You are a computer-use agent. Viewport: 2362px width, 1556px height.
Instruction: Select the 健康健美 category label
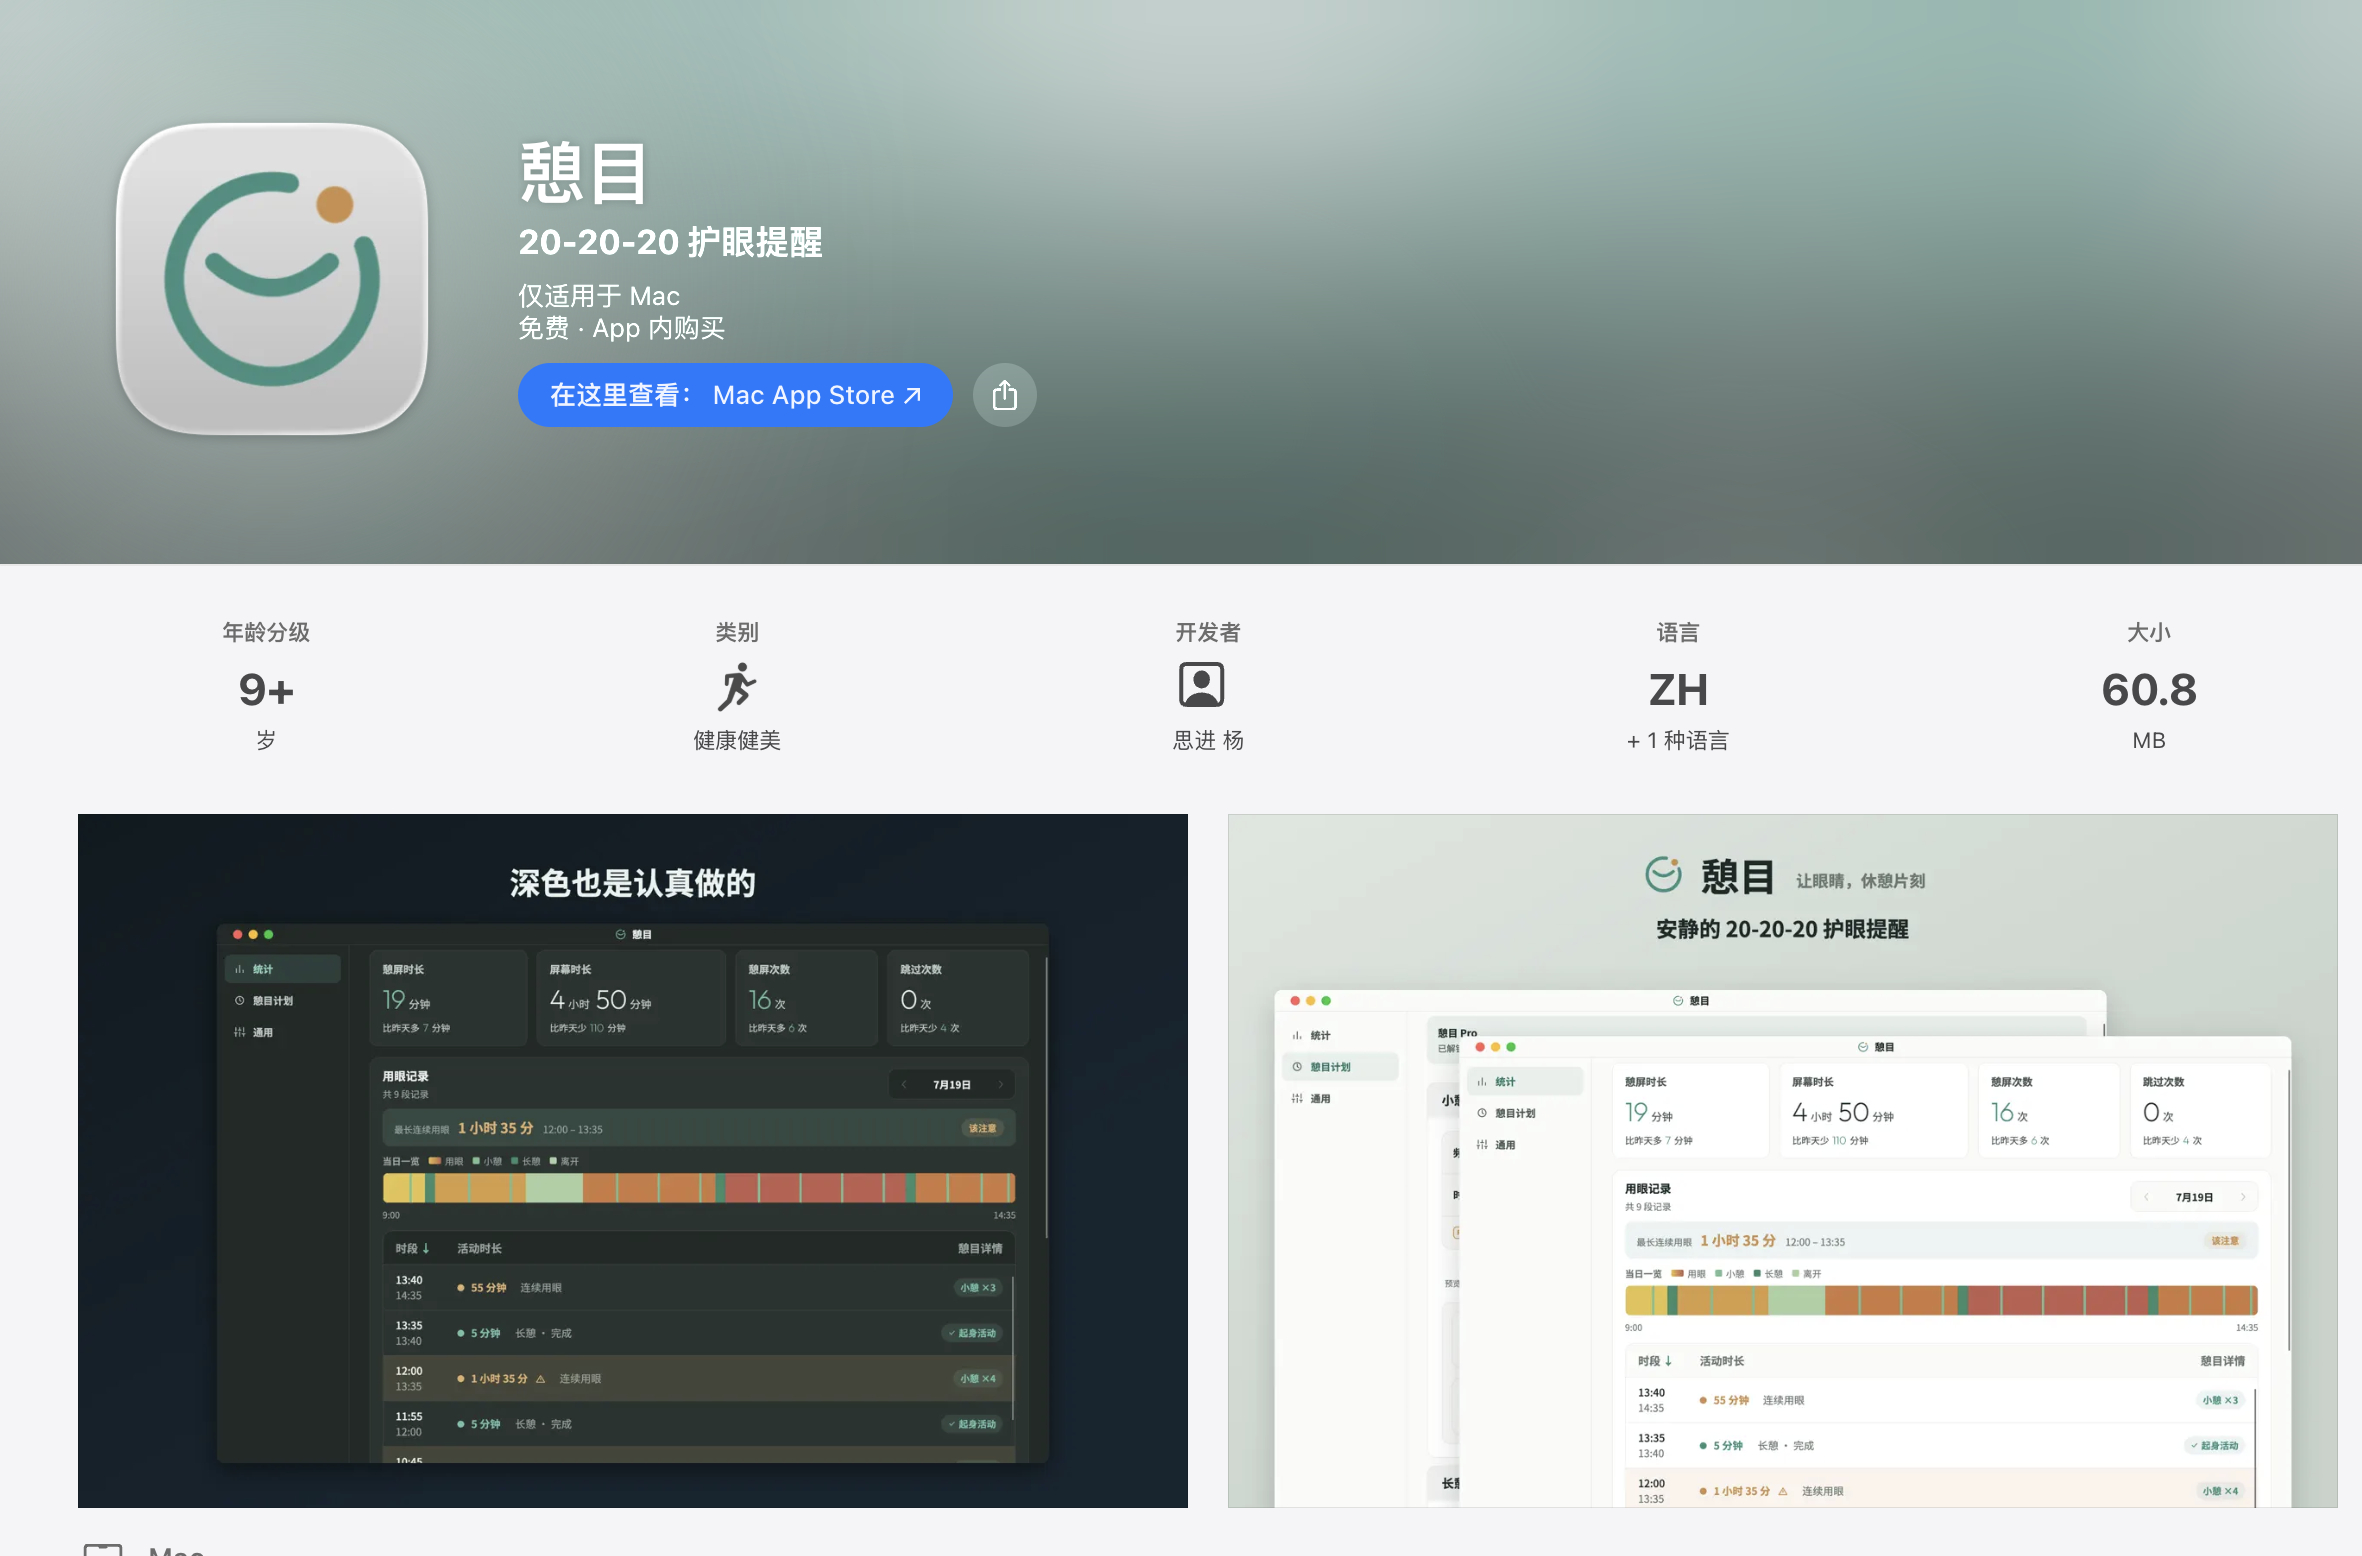coord(737,740)
